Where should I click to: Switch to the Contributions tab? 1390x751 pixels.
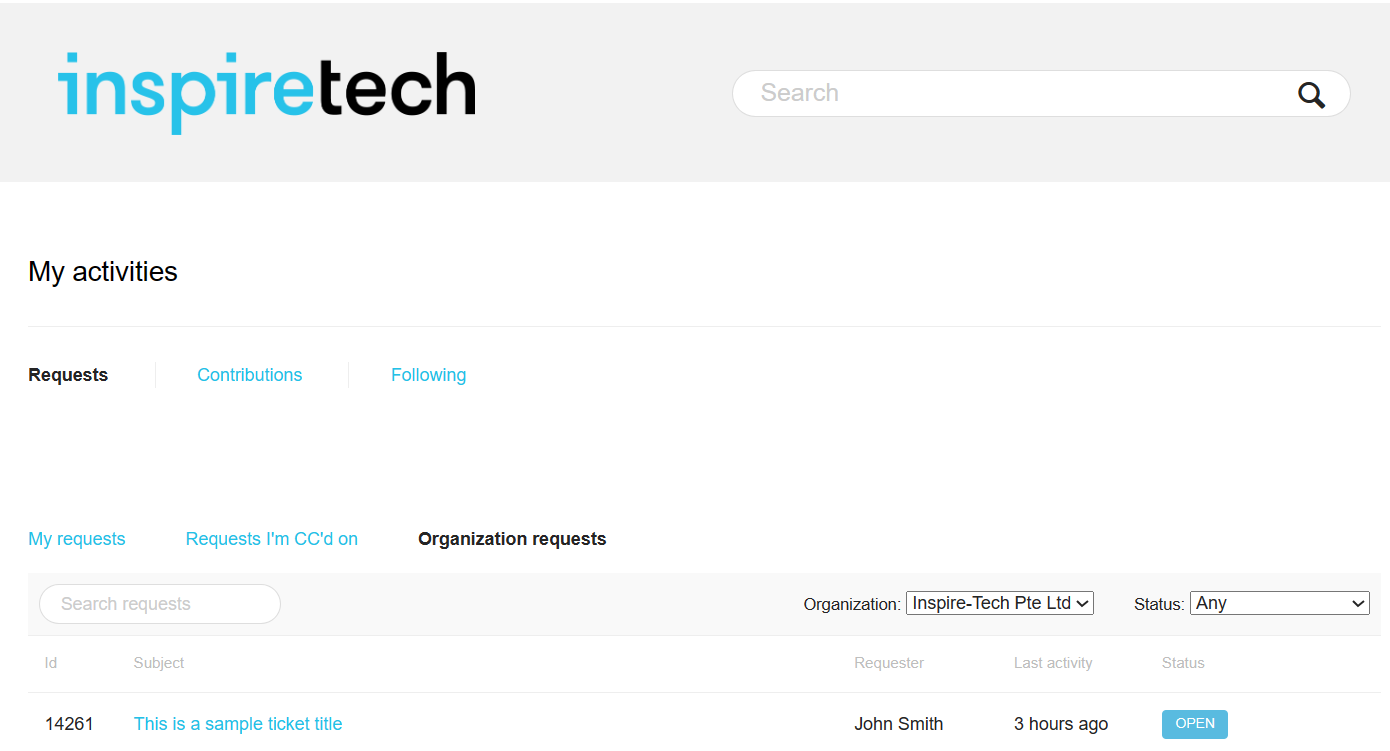point(249,375)
